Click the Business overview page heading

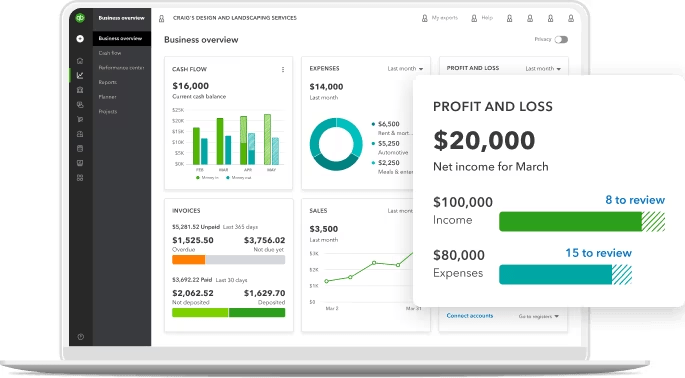(201, 40)
